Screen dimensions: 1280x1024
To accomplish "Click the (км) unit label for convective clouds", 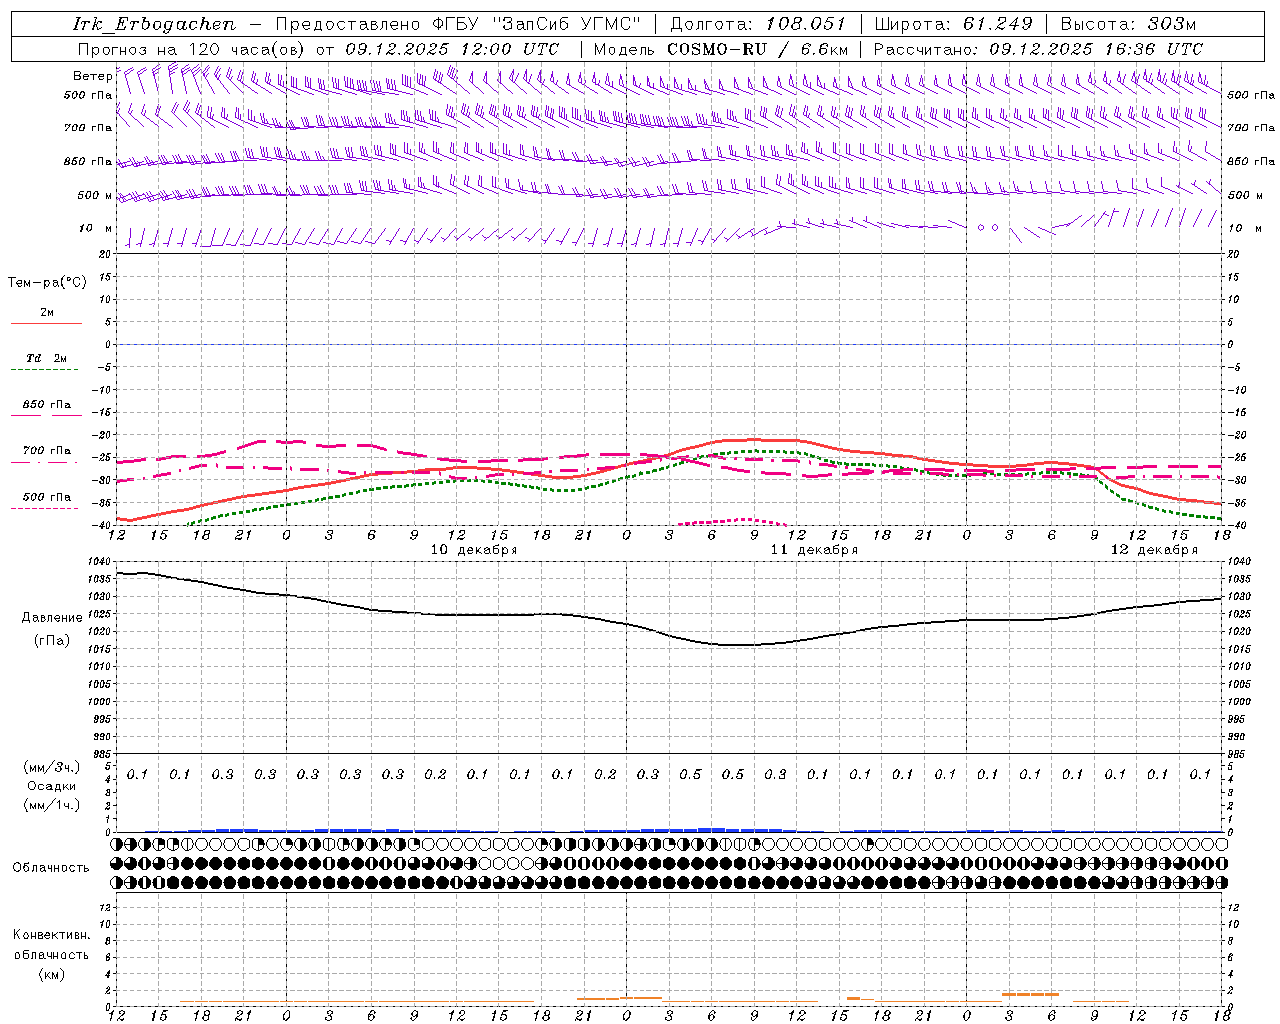I will point(51,974).
